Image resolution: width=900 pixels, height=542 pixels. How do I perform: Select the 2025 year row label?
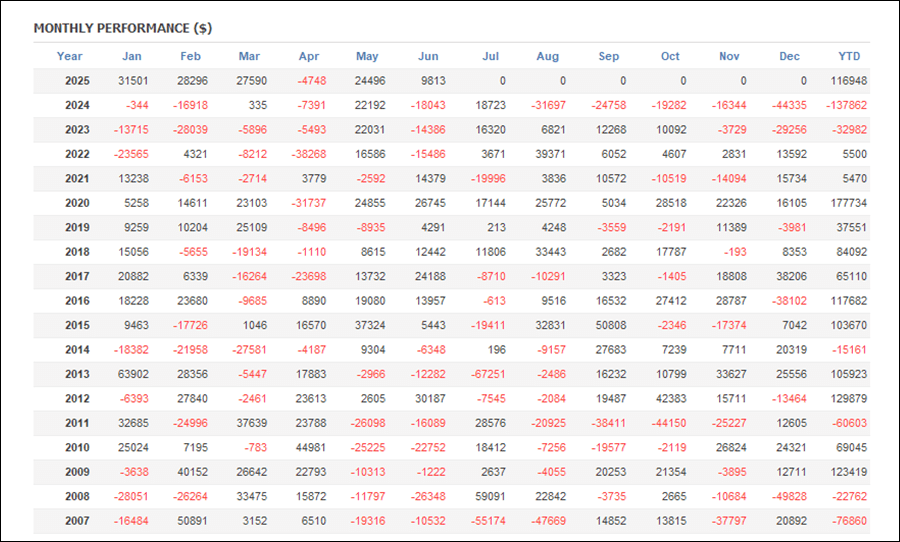click(x=77, y=81)
